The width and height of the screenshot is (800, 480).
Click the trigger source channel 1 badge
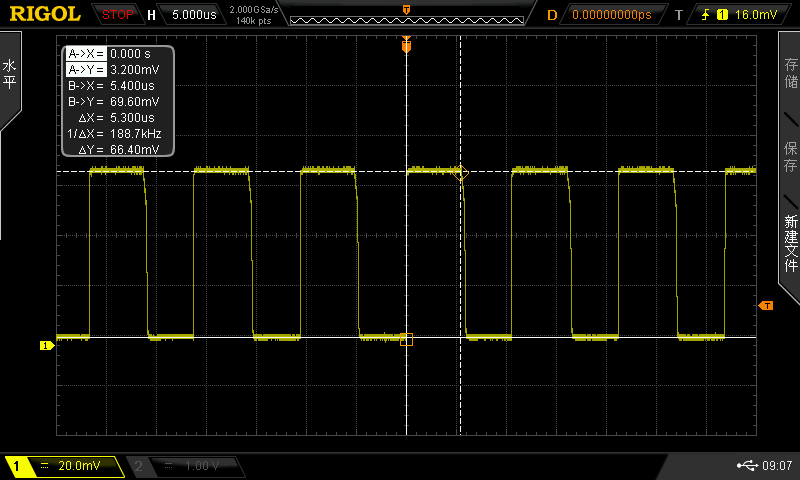pyautogui.click(x=722, y=15)
